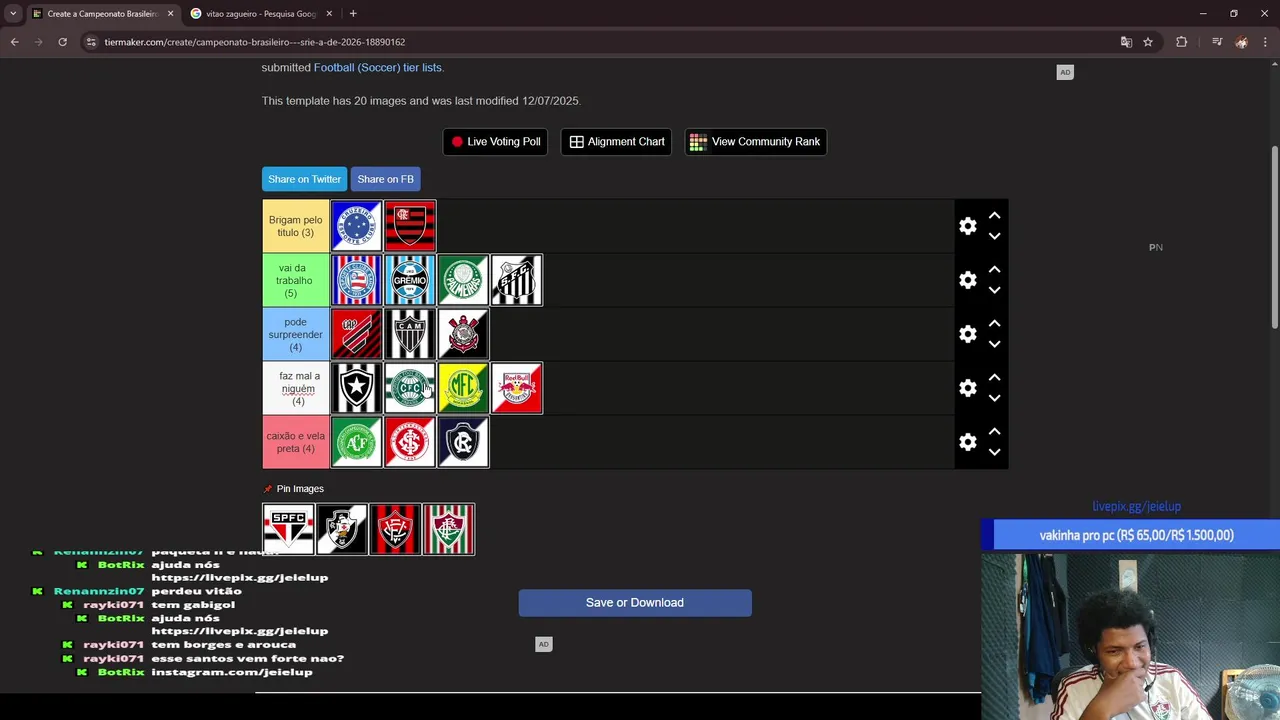Select the Red Bull Bragantino logo
This screenshot has height=720, width=1280.
[517, 388]
